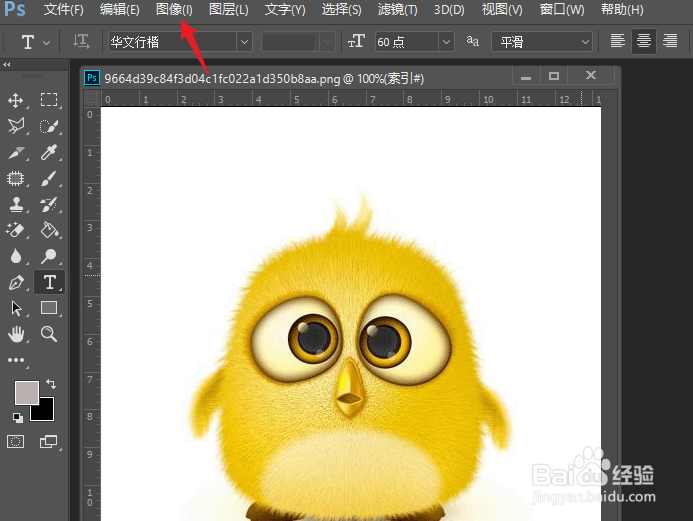Right align the text
Image resolution: width=693 pixels, height=521 pixels.
coord(670,42)
